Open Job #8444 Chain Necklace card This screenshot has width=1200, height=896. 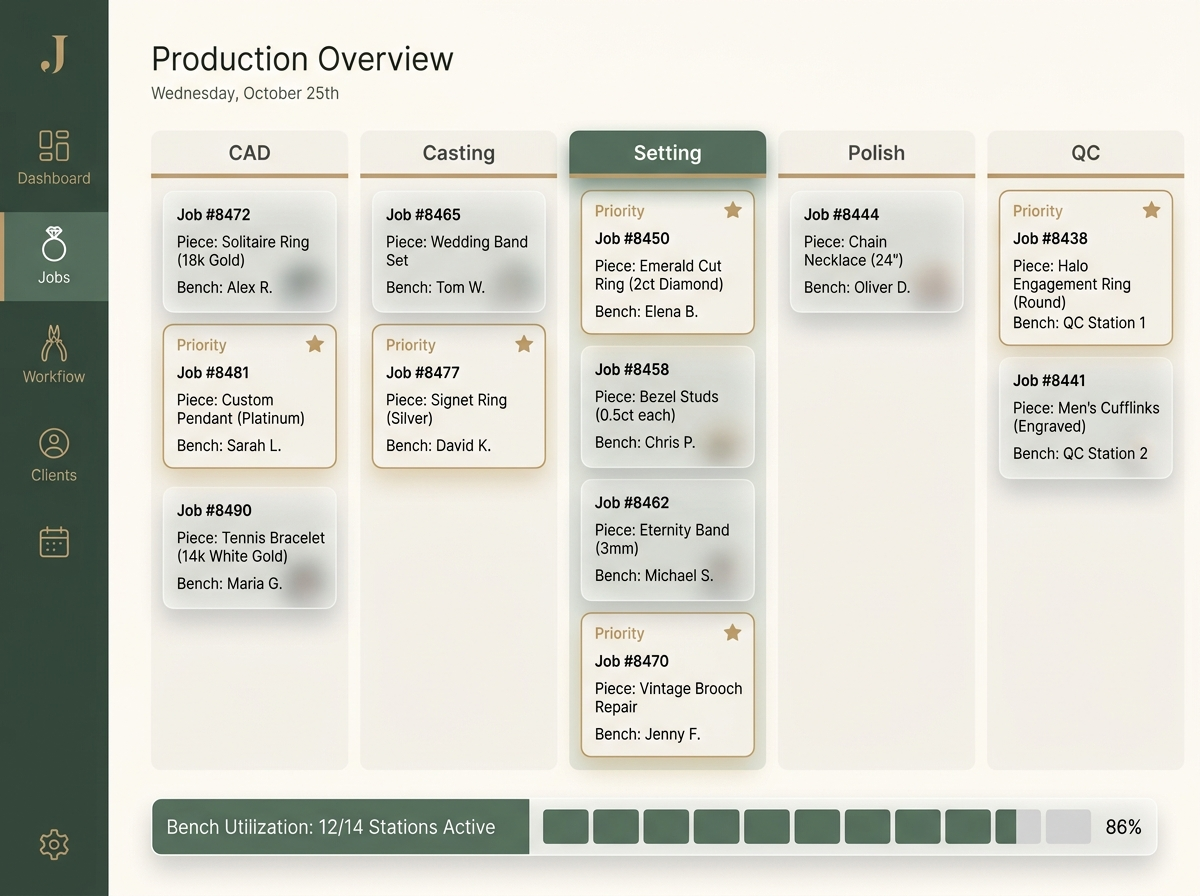point(877,252)
